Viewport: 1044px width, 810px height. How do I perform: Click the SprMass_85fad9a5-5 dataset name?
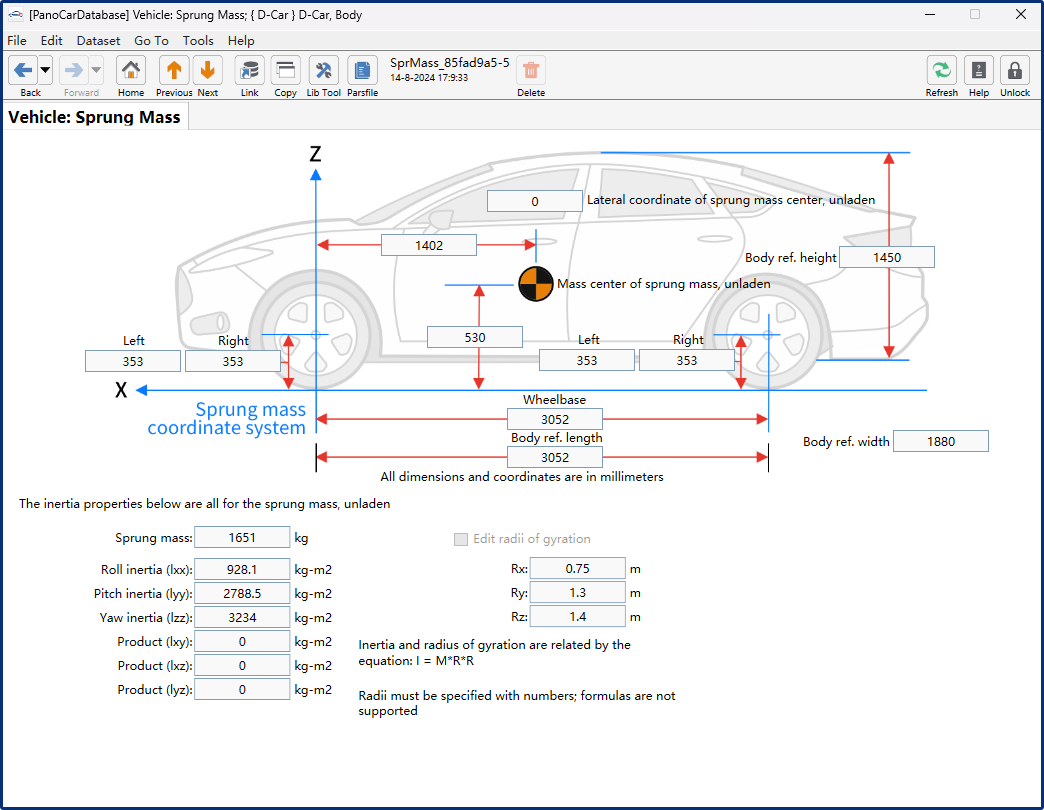click(x=449, y=63)
